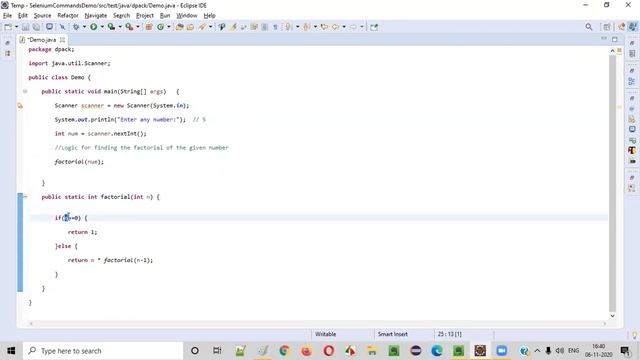Image resolution: width=640 pixels, height=360 pixels.
Task: Minimize the editor area button
Action: [x=604, y=39]
